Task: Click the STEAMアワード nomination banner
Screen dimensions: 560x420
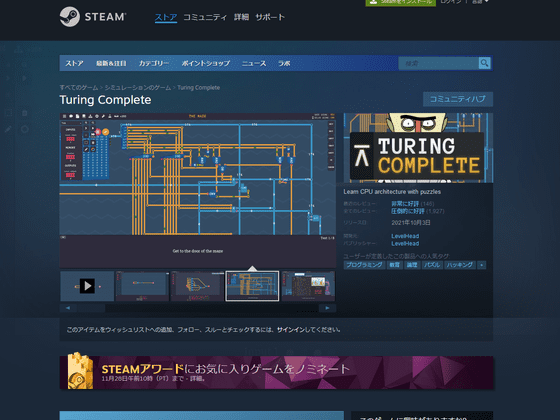Action: pyautogui.click(x=276, y=372)
